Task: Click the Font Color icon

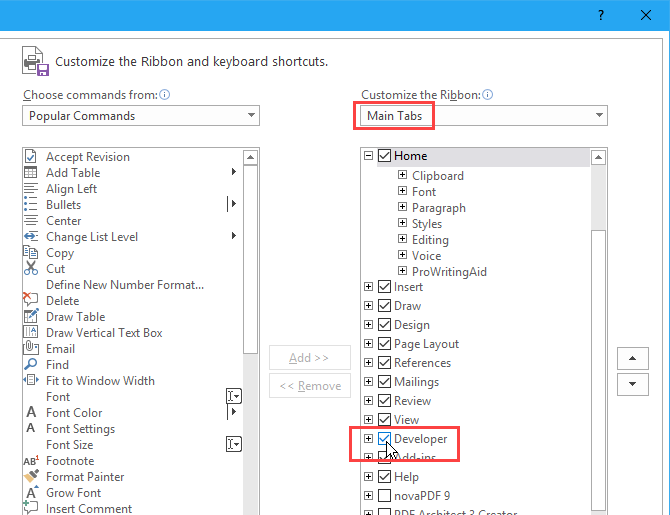Action: (30, 413)
